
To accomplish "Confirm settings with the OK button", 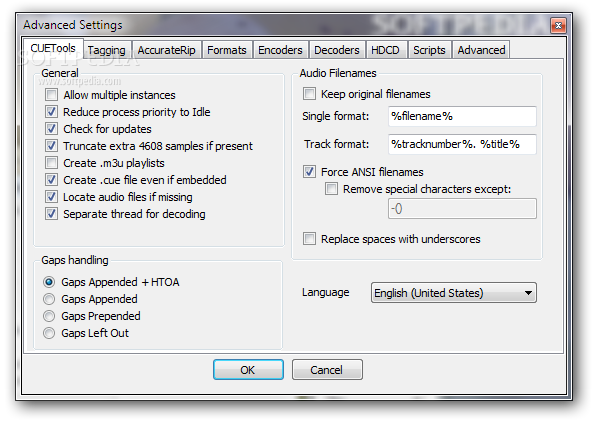I will tap(248, 370).
